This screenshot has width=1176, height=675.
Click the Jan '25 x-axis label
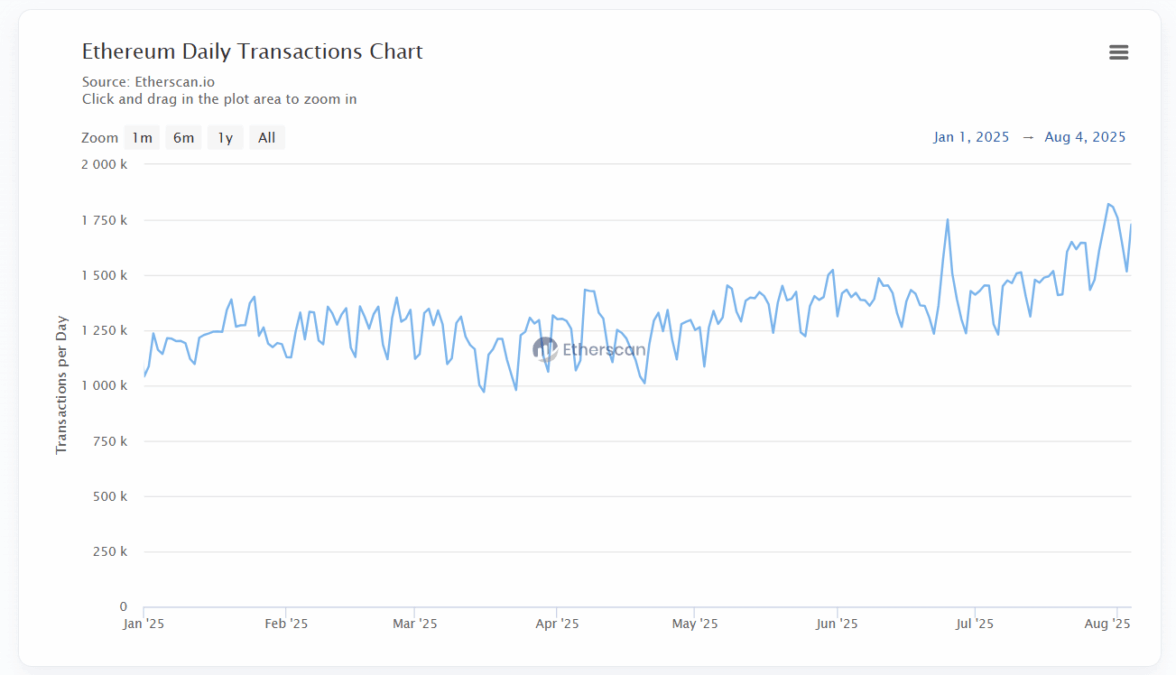pos(143,624)
